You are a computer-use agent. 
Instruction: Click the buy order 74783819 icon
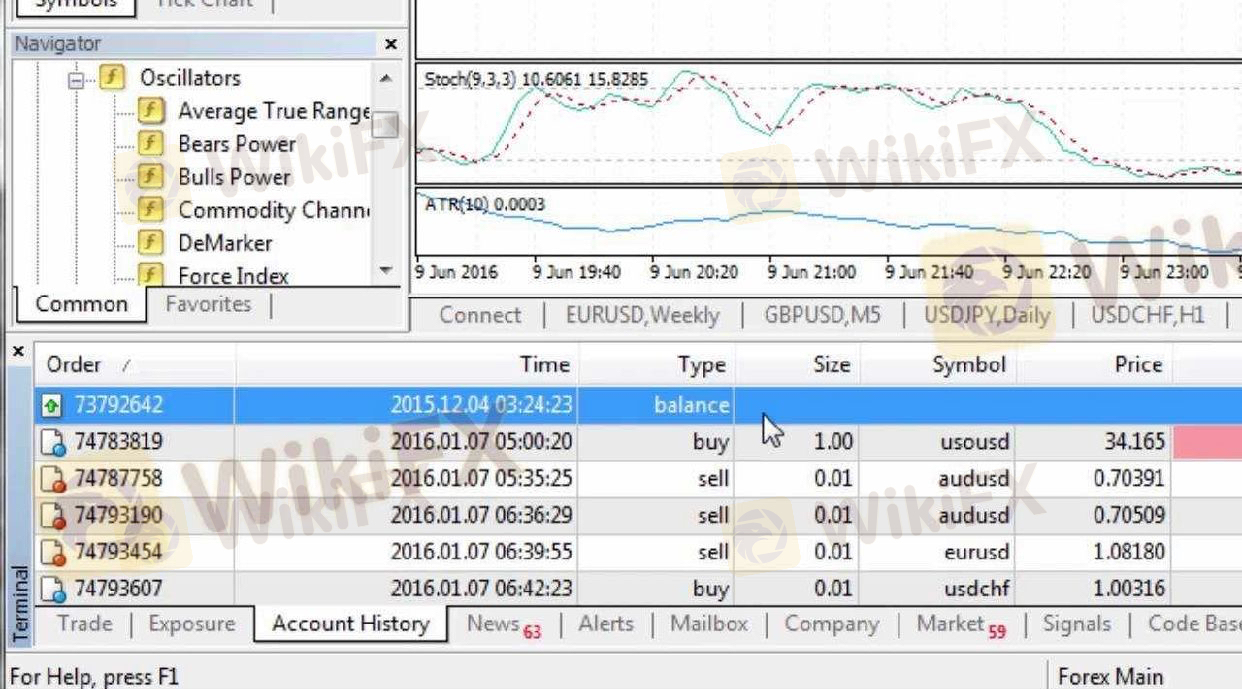click(x=52, y=442)
